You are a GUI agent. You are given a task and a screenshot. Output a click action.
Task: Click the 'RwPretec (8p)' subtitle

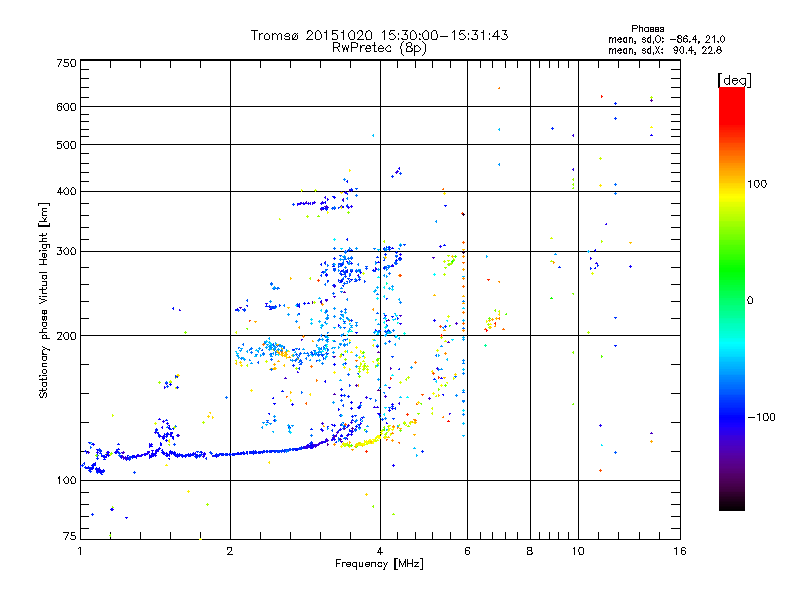(x=379, y=48)
